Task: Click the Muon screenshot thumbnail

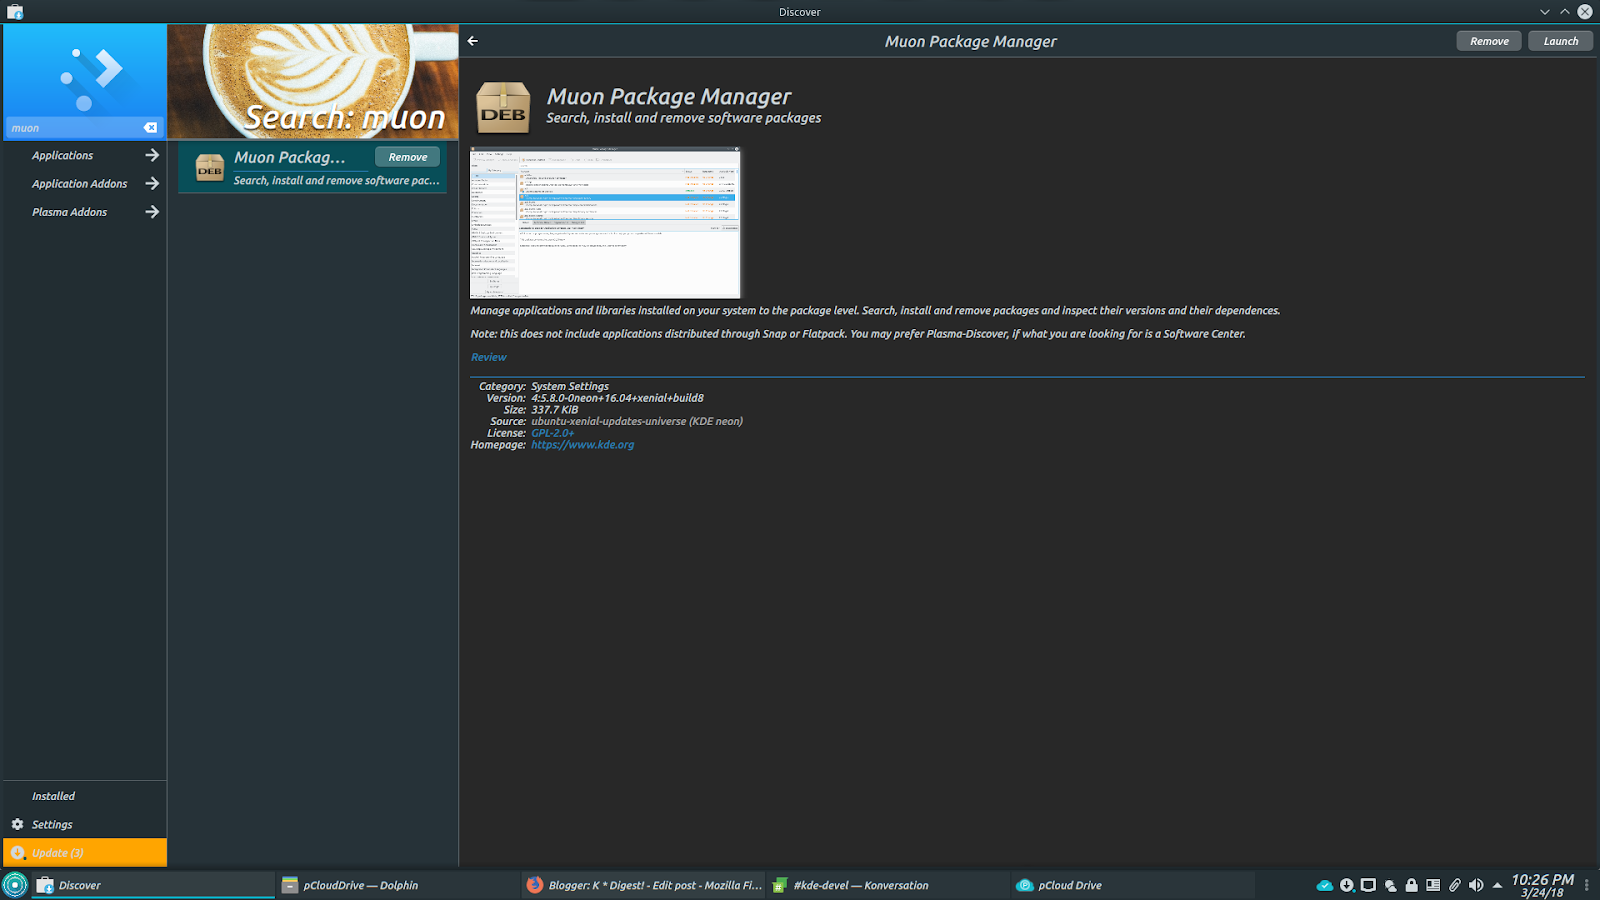Action: coord(605,222)
